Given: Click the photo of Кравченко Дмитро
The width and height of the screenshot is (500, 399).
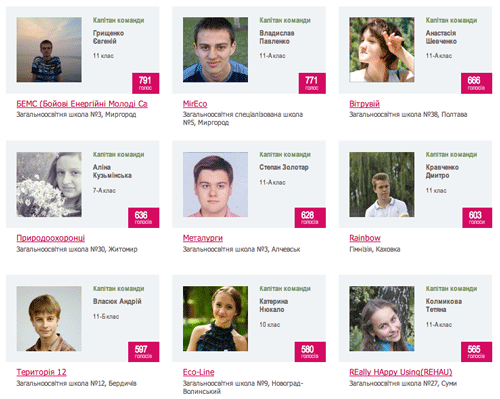Looking at the screenshot, I should click(382, 184).
